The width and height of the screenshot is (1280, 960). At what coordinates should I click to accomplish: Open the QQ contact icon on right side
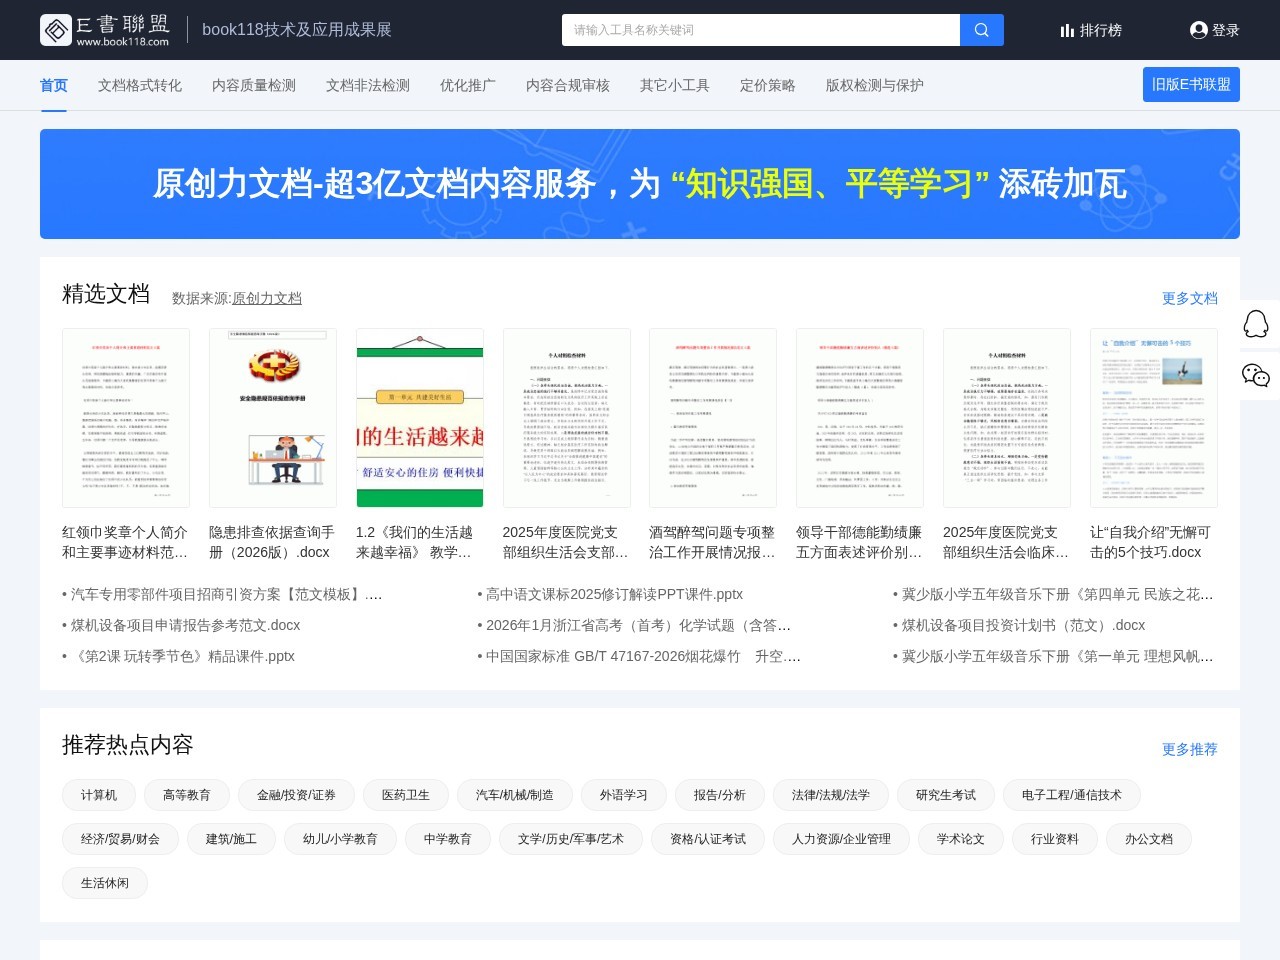coord(1257,324)
